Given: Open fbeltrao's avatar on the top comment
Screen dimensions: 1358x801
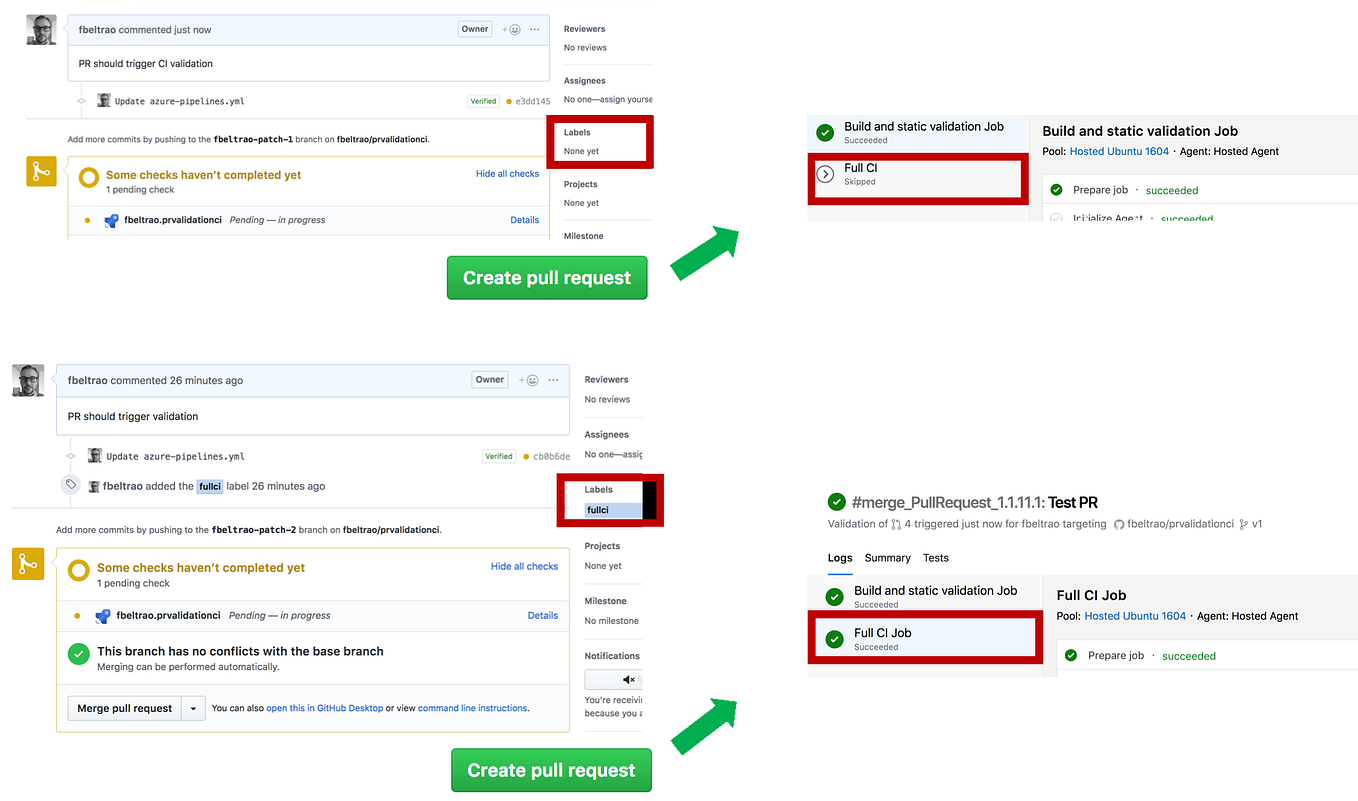Looking at the screenshot, I should (x=40, y=29).
